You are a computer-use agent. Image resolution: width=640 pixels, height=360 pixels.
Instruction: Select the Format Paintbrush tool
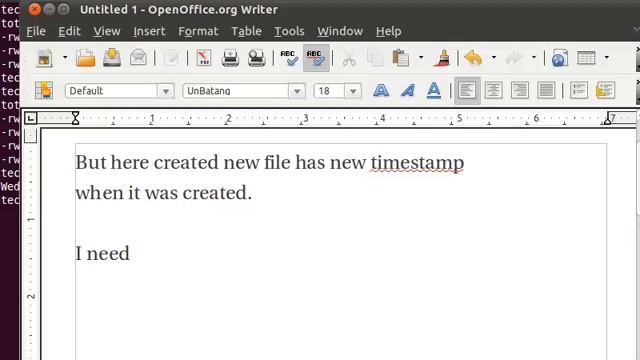point(443,58)
